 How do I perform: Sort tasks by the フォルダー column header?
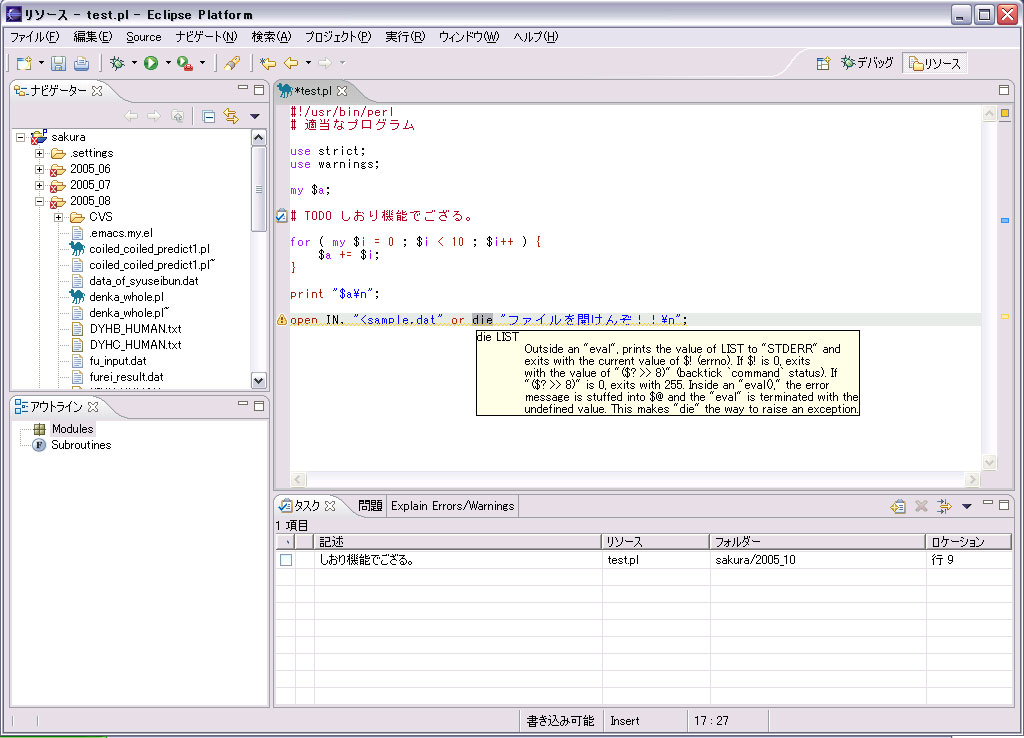point(818,541)
